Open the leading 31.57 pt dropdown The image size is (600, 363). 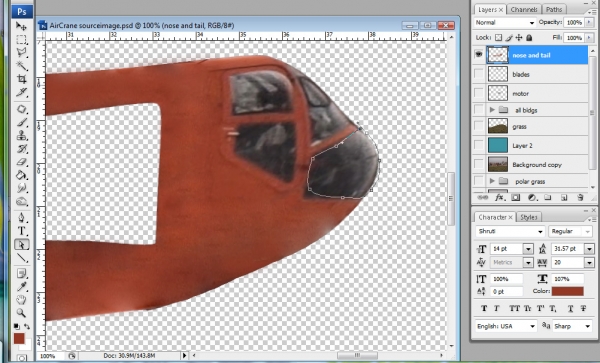coord(589,249)
